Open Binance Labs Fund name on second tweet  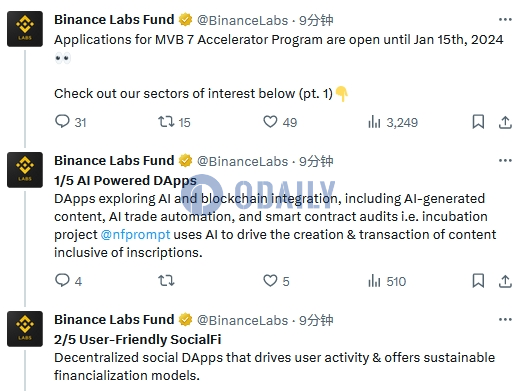[x=114, y=161]
